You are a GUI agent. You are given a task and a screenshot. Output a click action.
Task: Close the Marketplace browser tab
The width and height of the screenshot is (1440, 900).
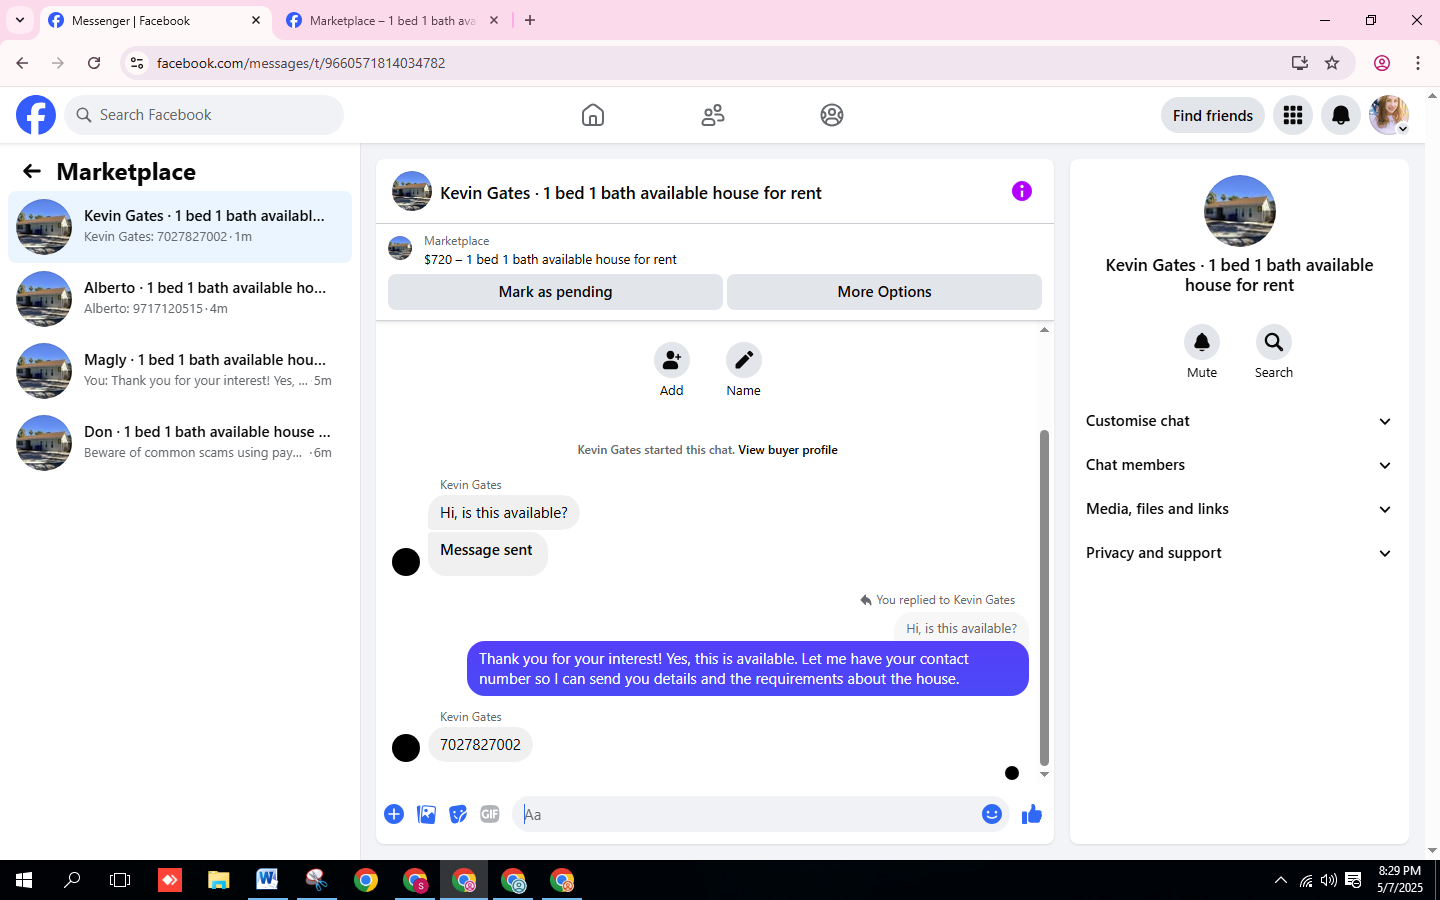tap(494, 20)
